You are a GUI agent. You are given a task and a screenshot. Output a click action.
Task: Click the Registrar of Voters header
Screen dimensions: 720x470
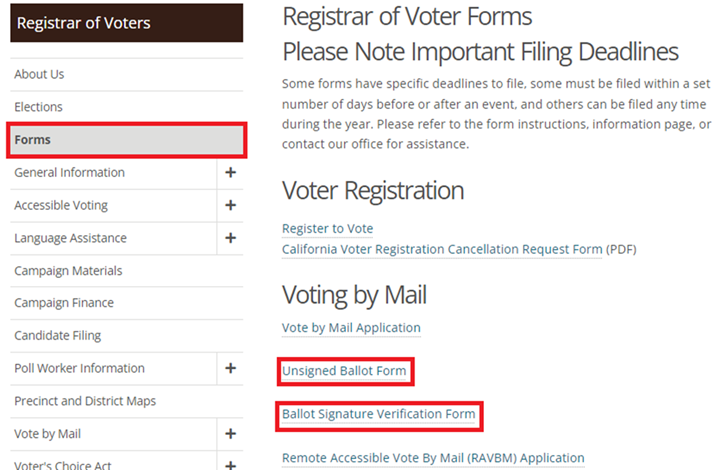(x=84, y=22)
